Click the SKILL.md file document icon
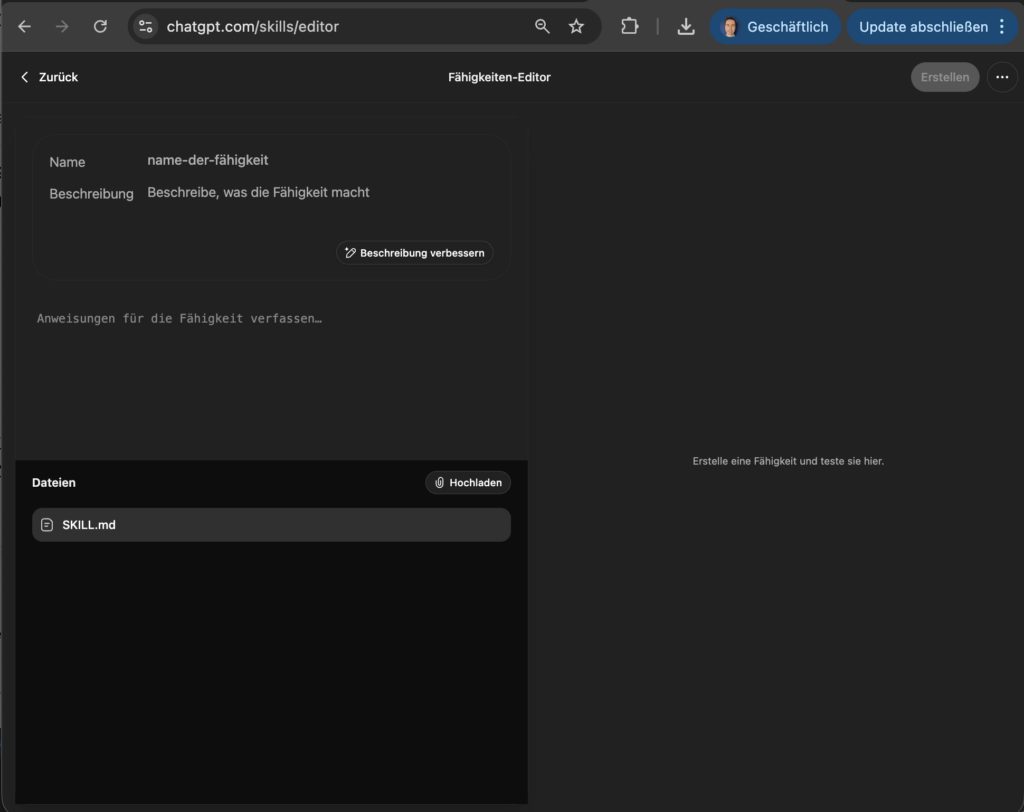Screen dimensions: 1024x812 [47, 524]
